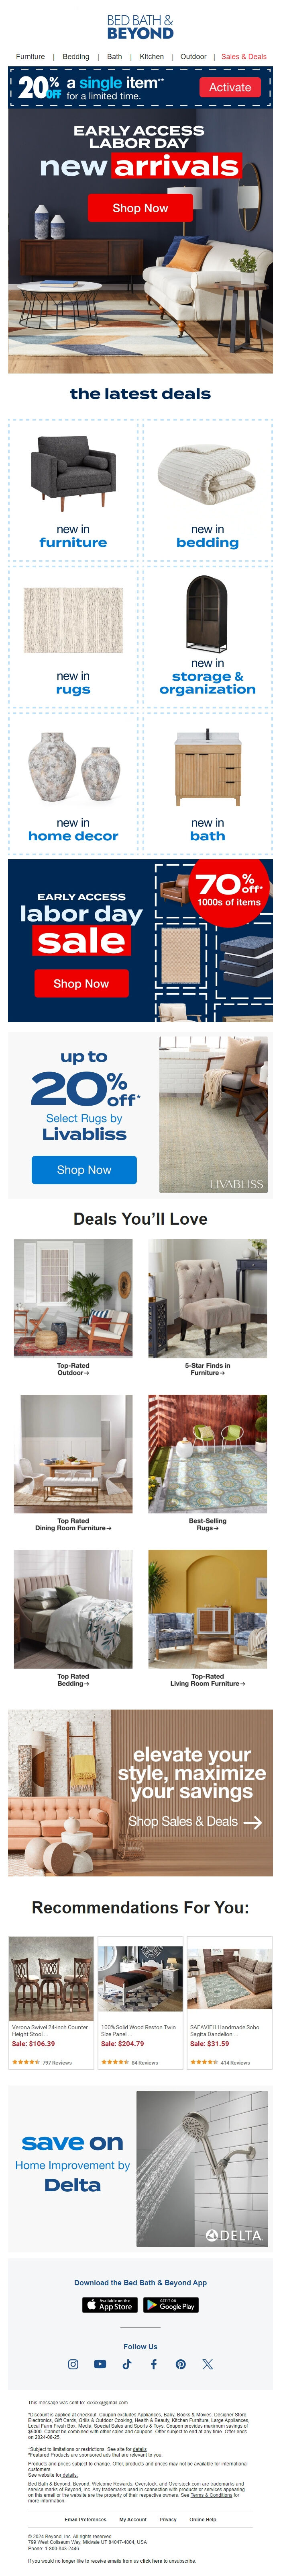This screenshot has width=281, height=2576.
Task: Select the new in furniture armchair tile
Action: pos(73,490)
